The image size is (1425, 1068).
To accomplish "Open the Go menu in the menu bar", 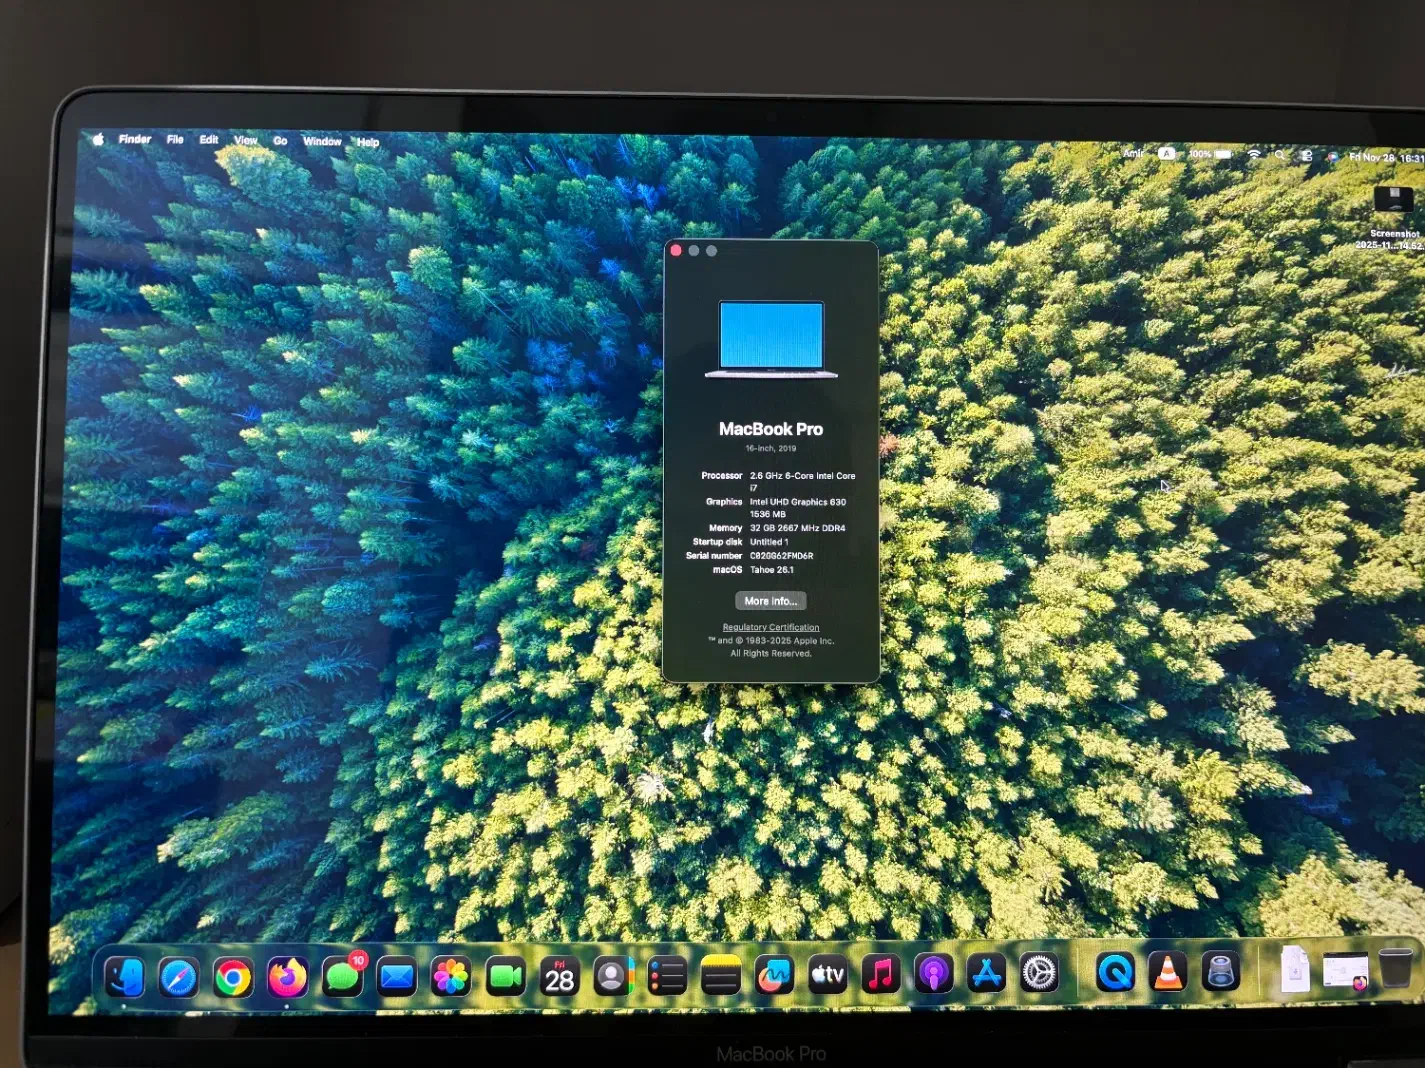I will [x=280, y=141].
